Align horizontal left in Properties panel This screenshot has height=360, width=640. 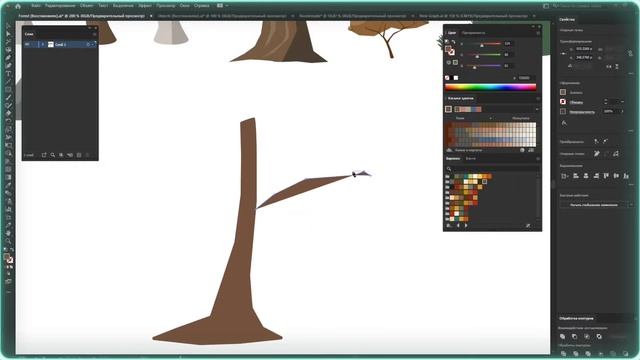click(576, 176)
